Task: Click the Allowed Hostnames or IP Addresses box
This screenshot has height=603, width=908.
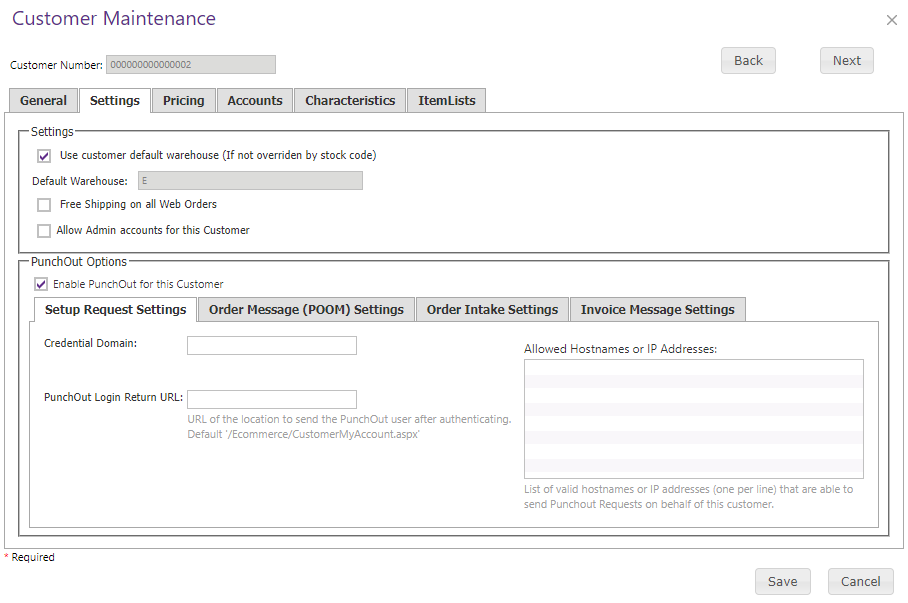Action: tap(694, 419)
